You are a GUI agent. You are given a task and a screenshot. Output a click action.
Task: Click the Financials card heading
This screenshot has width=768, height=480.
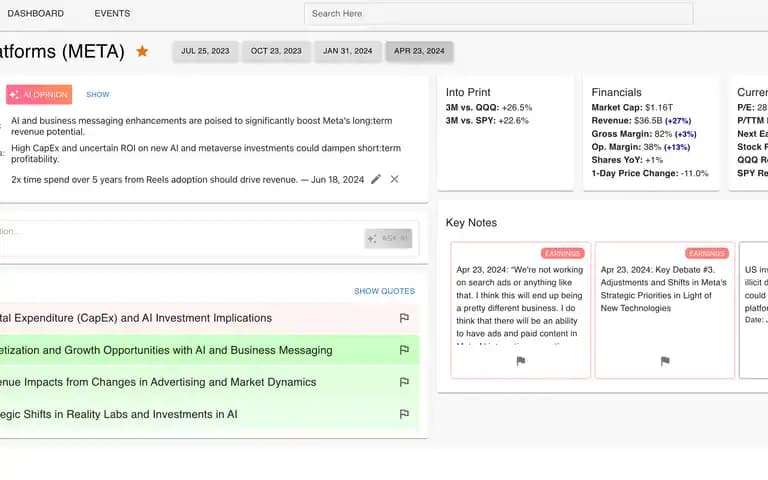click(x=616, y=92)
